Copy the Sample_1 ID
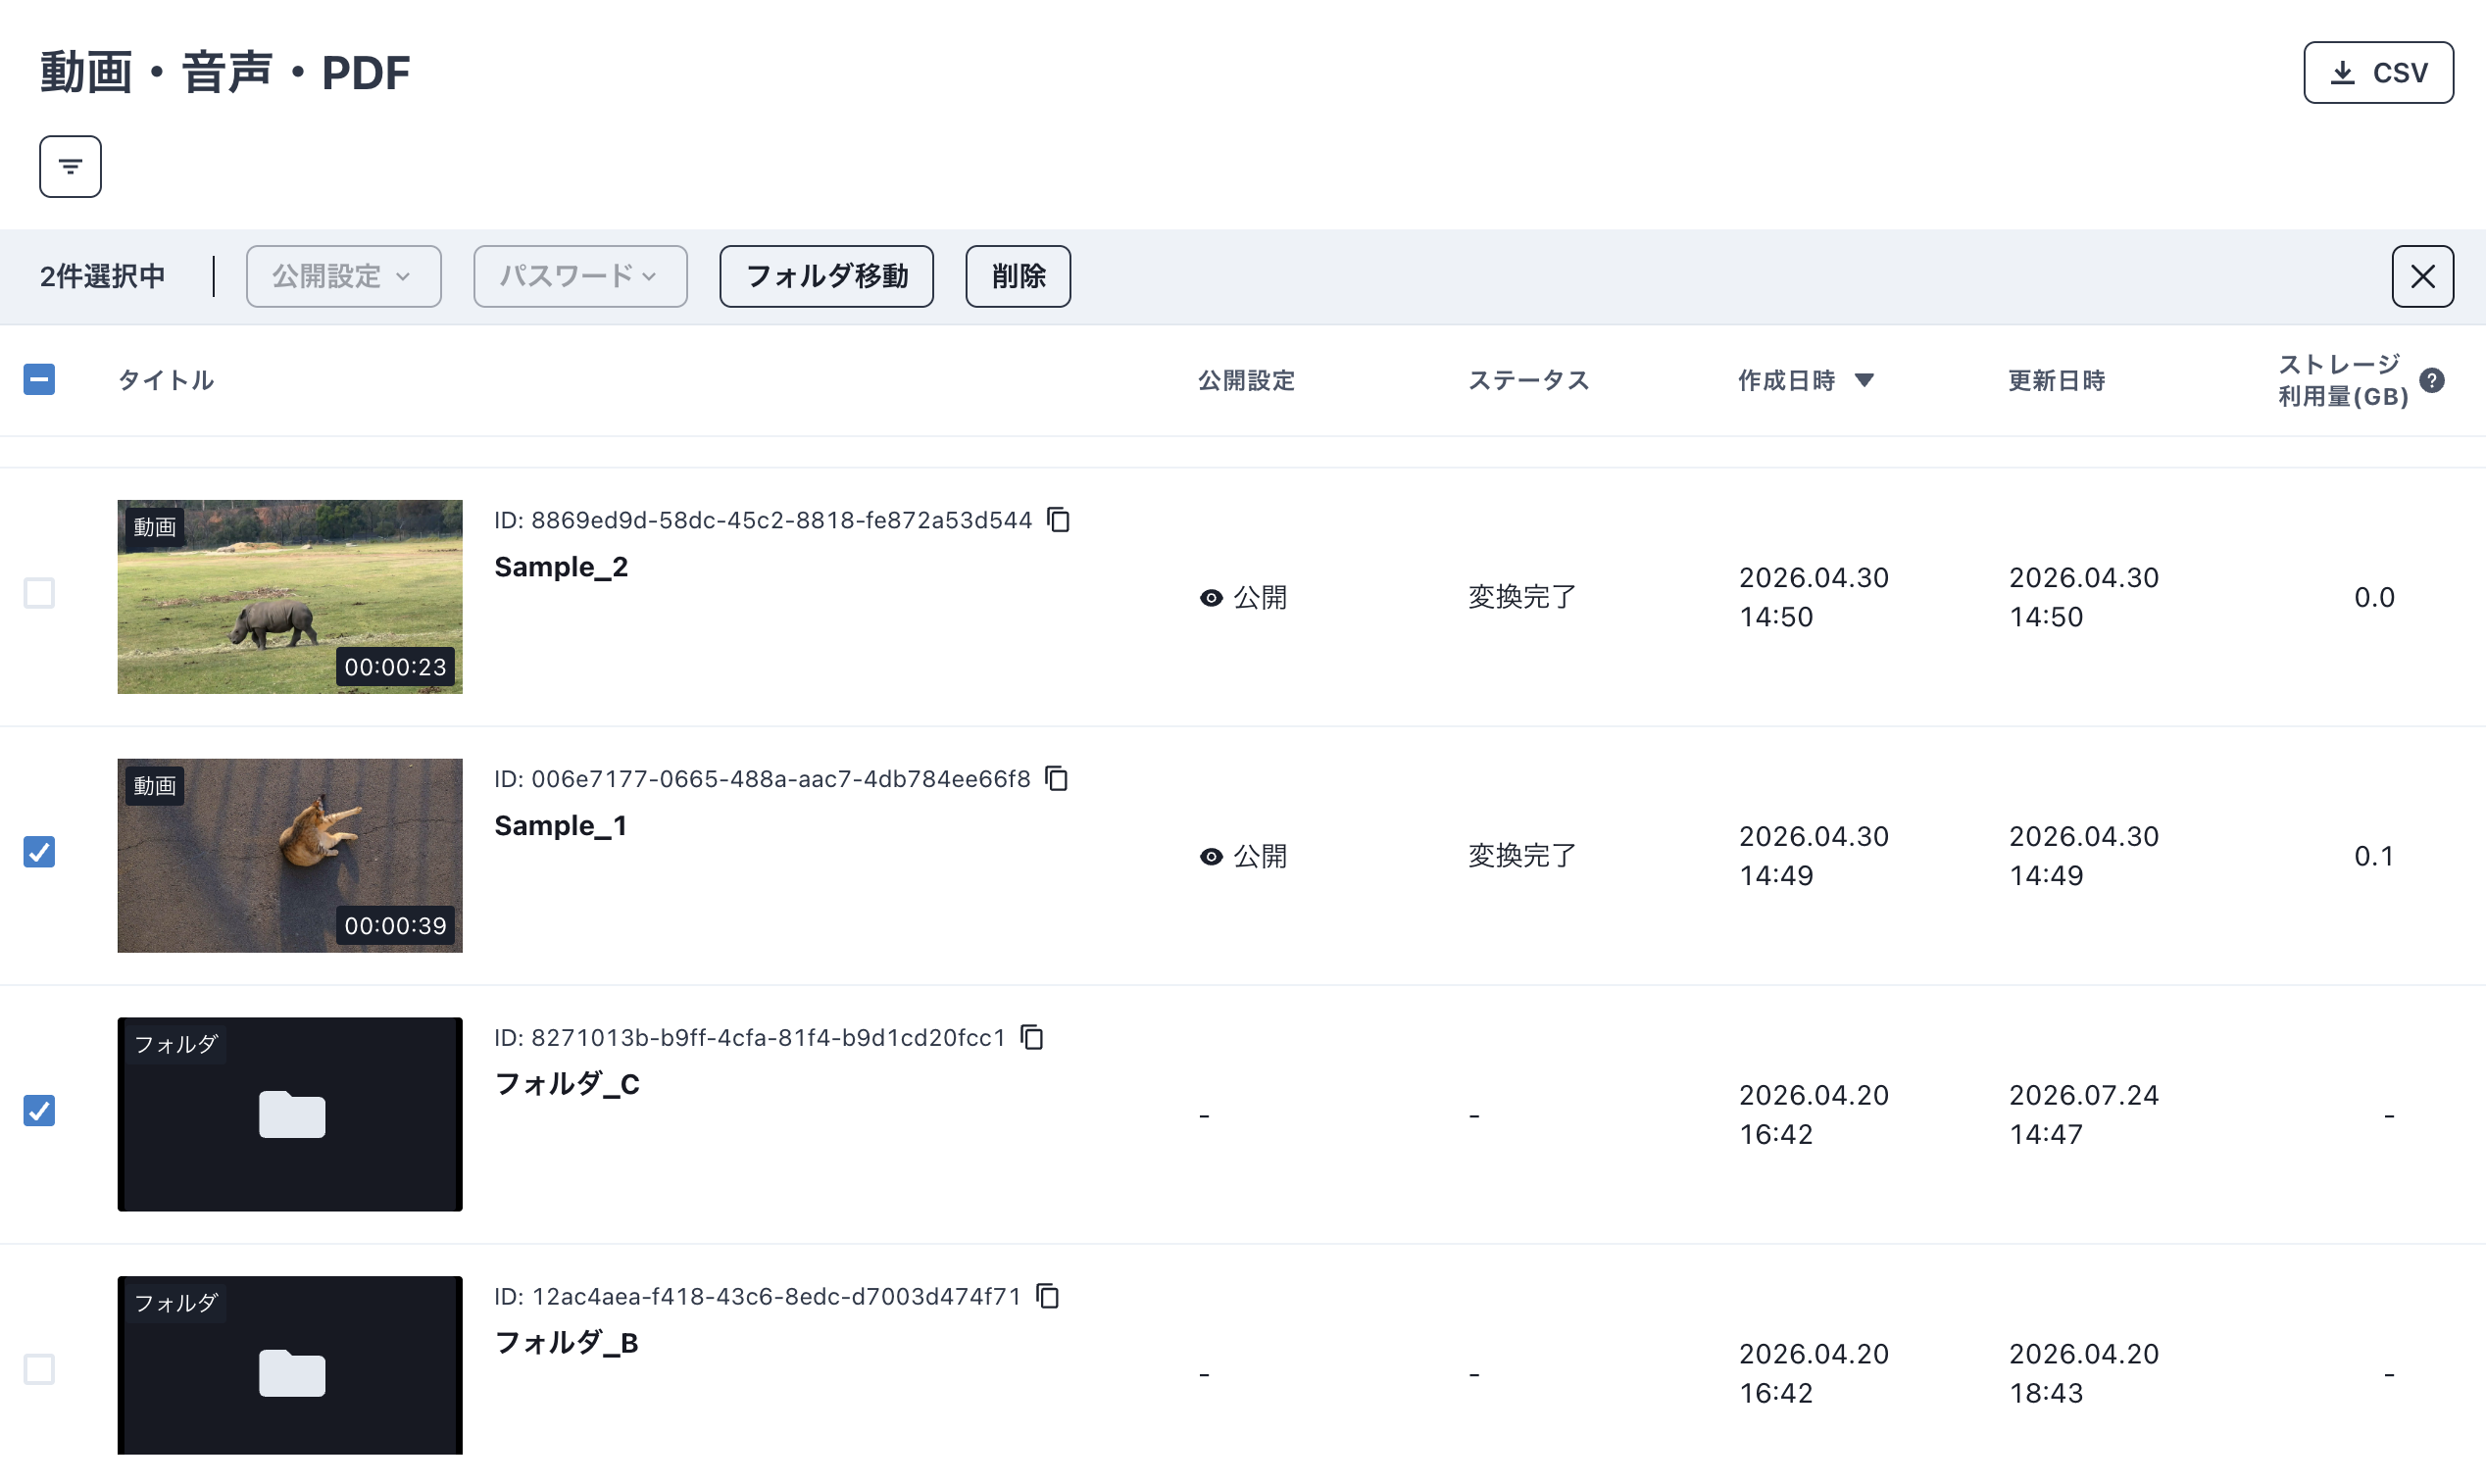The height and width of the screenshot is (1484, 2486). coord(1056,778)
